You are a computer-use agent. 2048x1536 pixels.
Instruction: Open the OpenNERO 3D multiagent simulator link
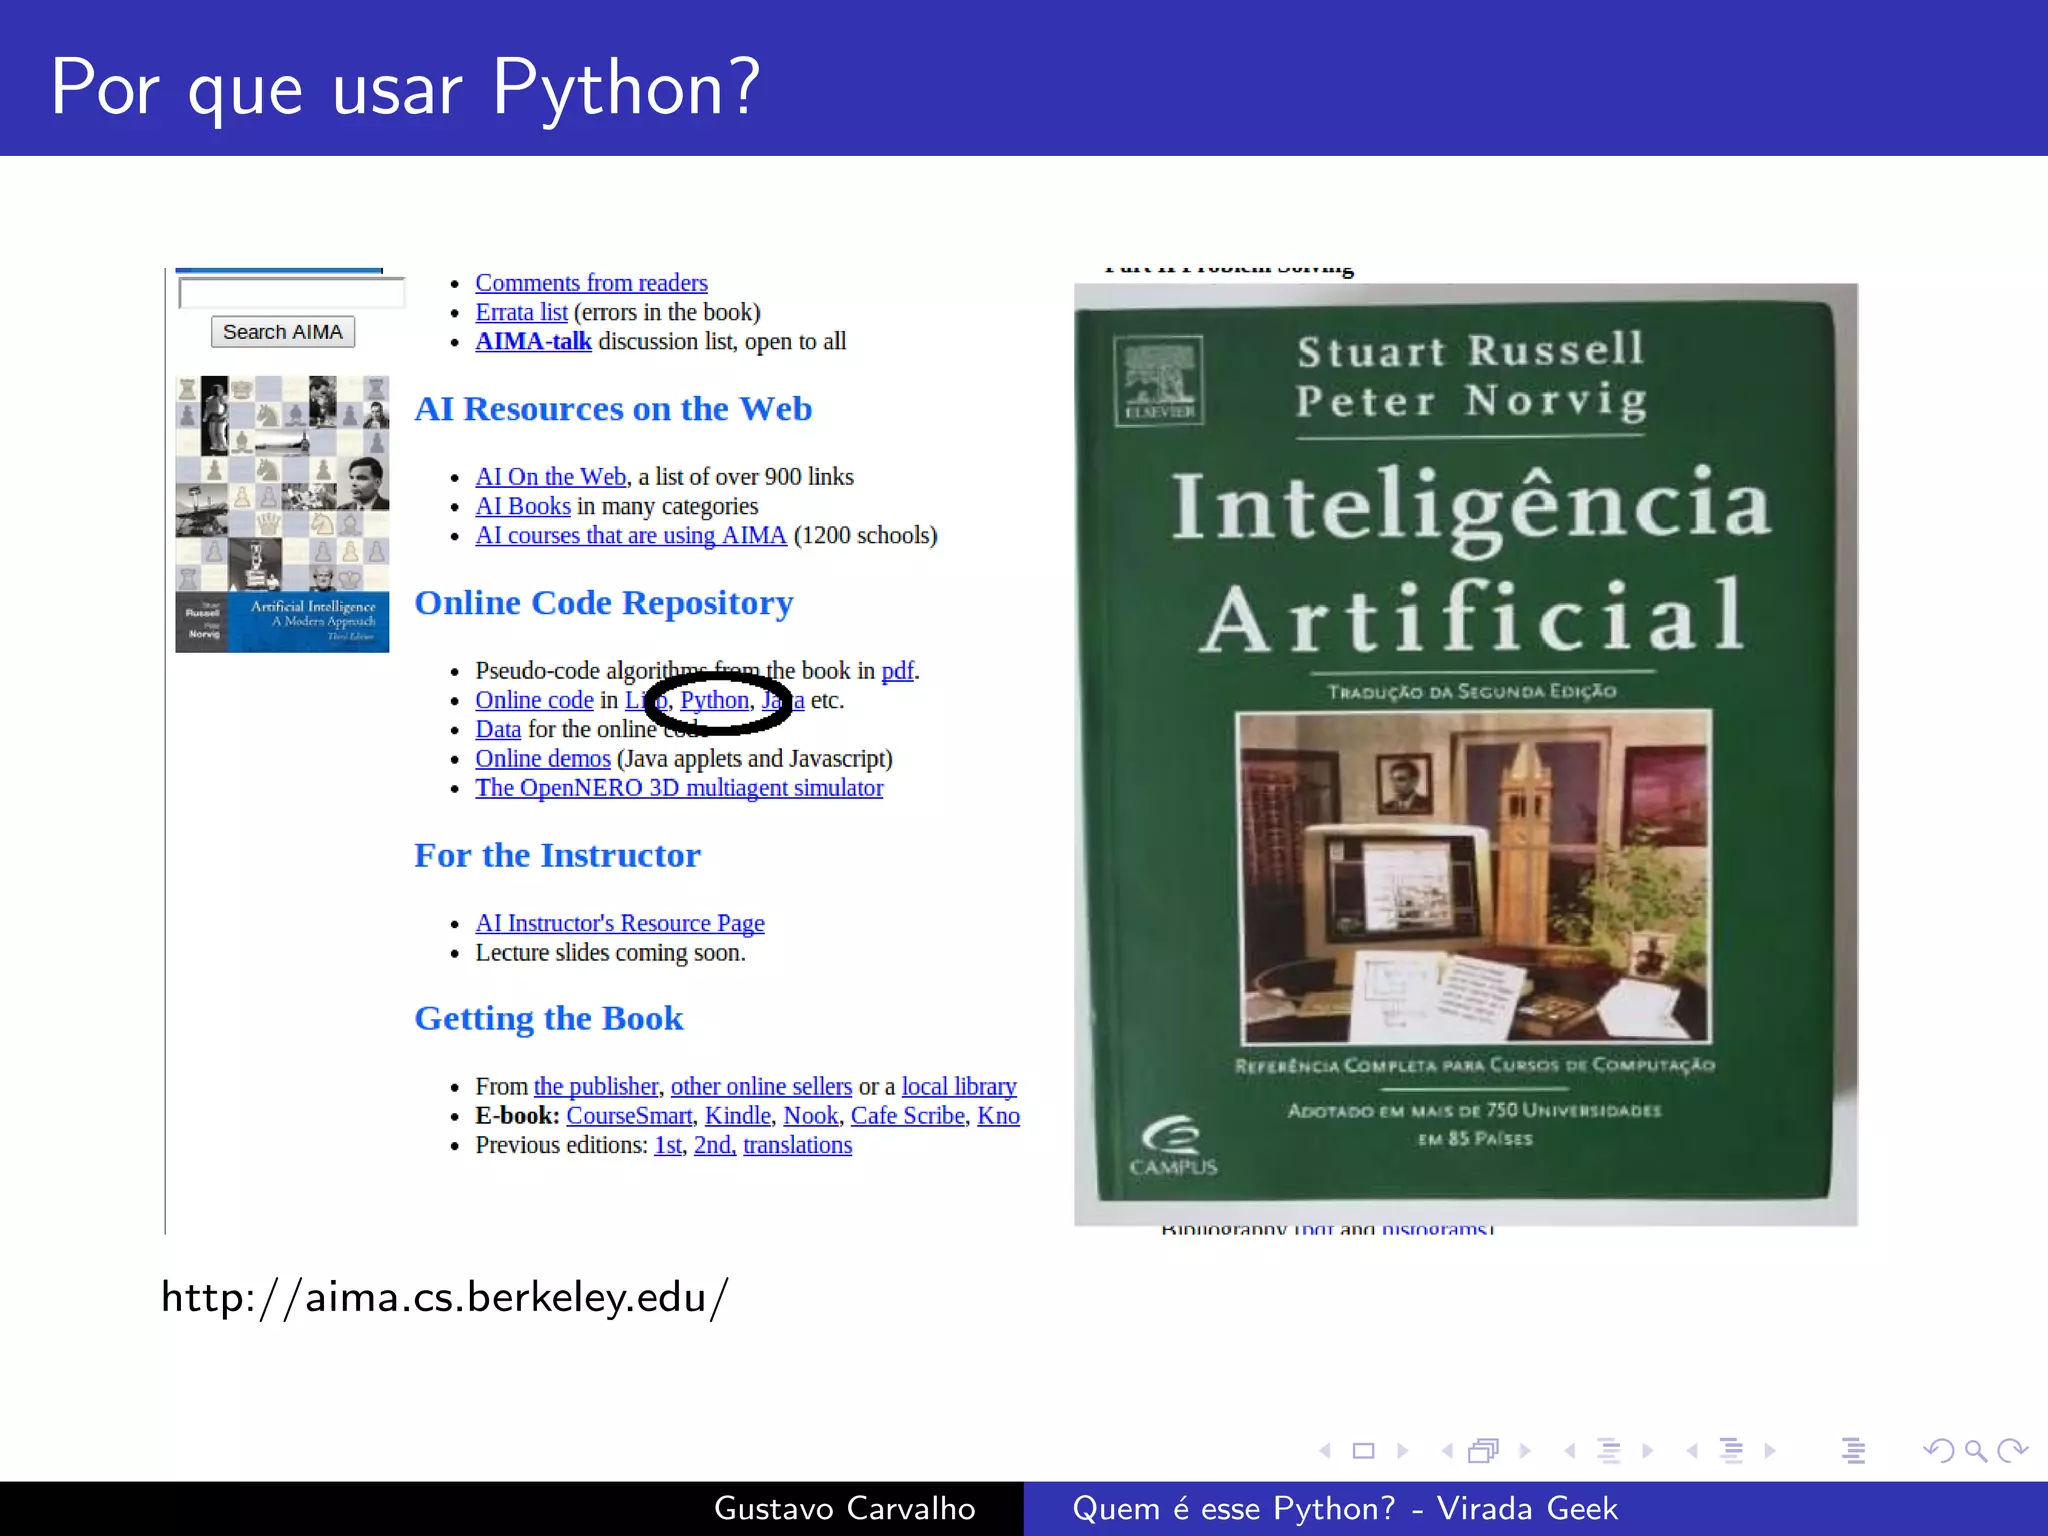click(679, 788)
